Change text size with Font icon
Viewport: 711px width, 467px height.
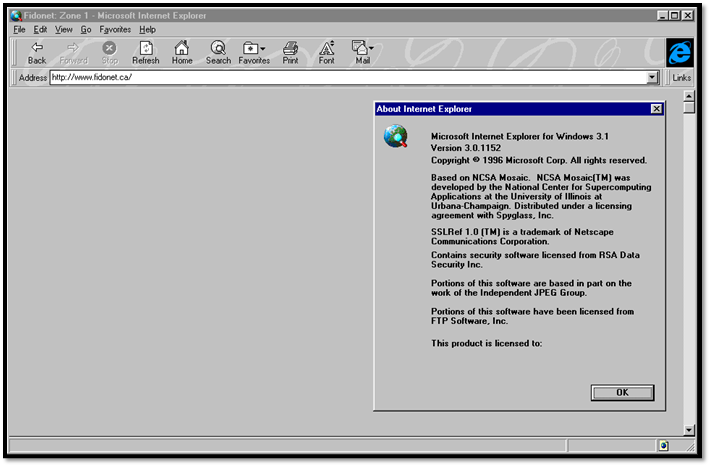pos(326,48)
